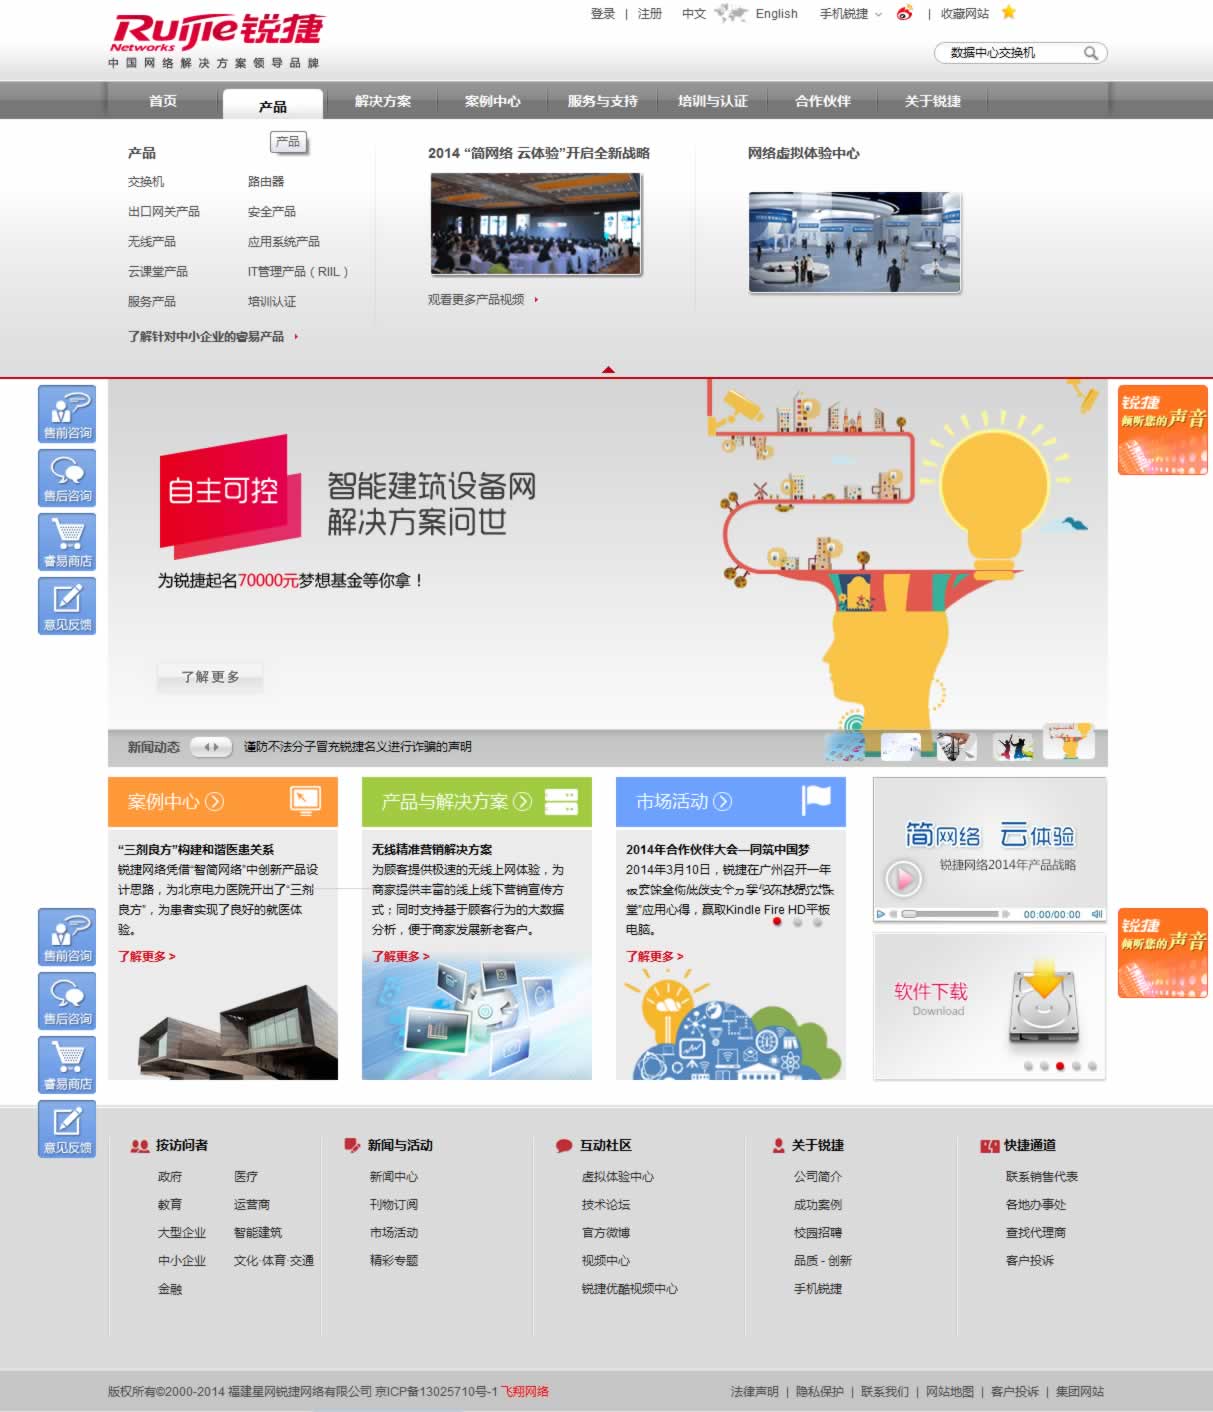
Task: Select first carousel dot in download panel
Action: tap(1028, 1066)
